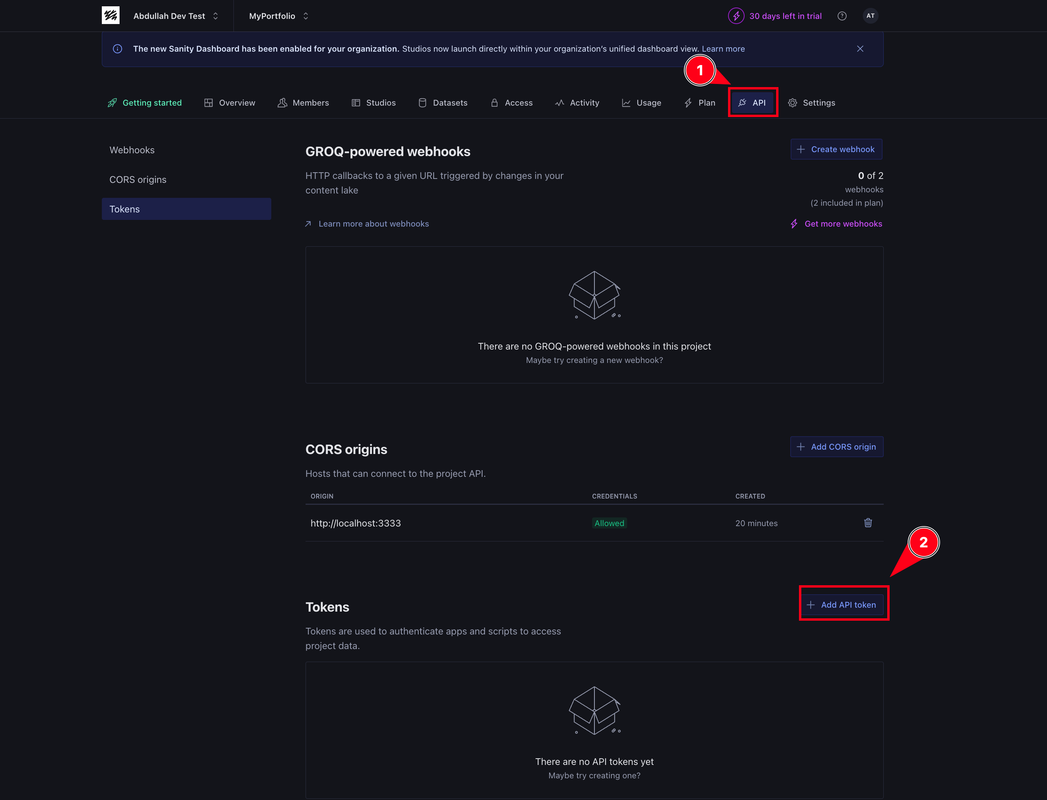Click the 0 of 2 webhooks count
The width and height of the screenshot is (1047, 800).
pos(871,176)
